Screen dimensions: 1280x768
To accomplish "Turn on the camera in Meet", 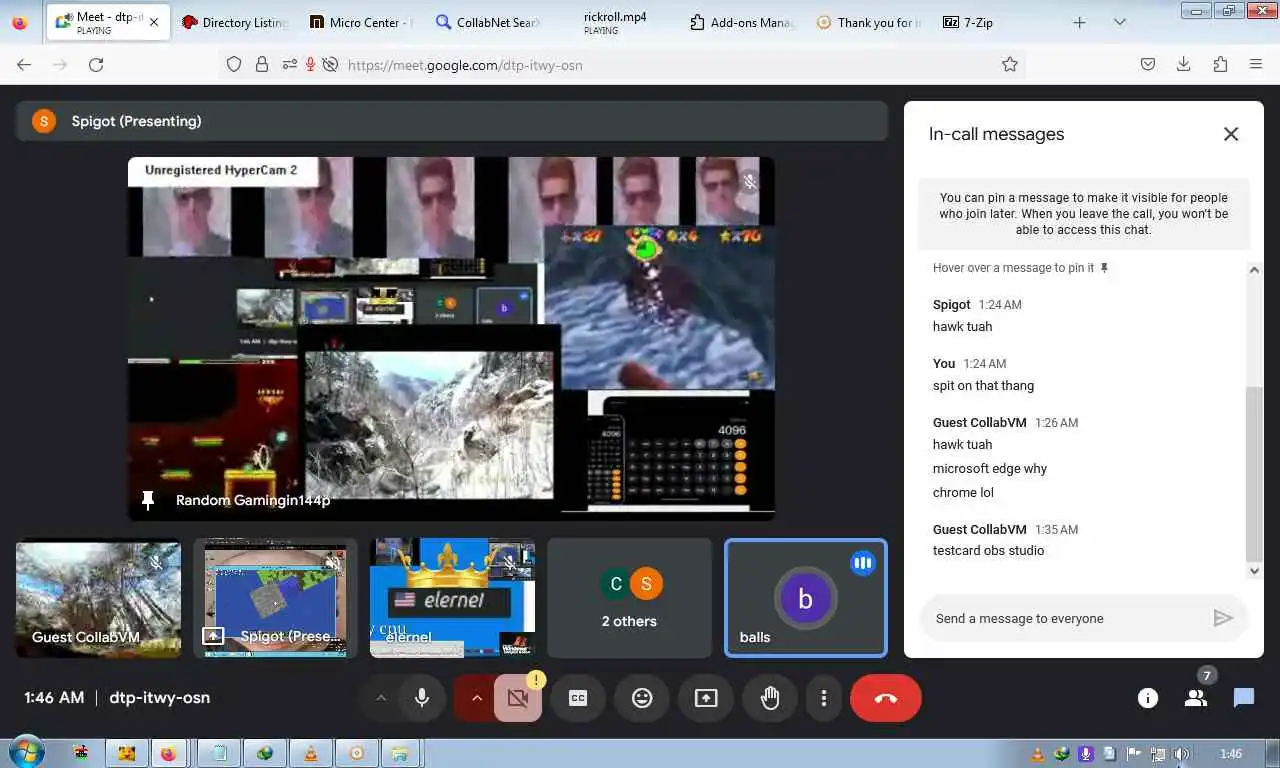I will (518, 698).
